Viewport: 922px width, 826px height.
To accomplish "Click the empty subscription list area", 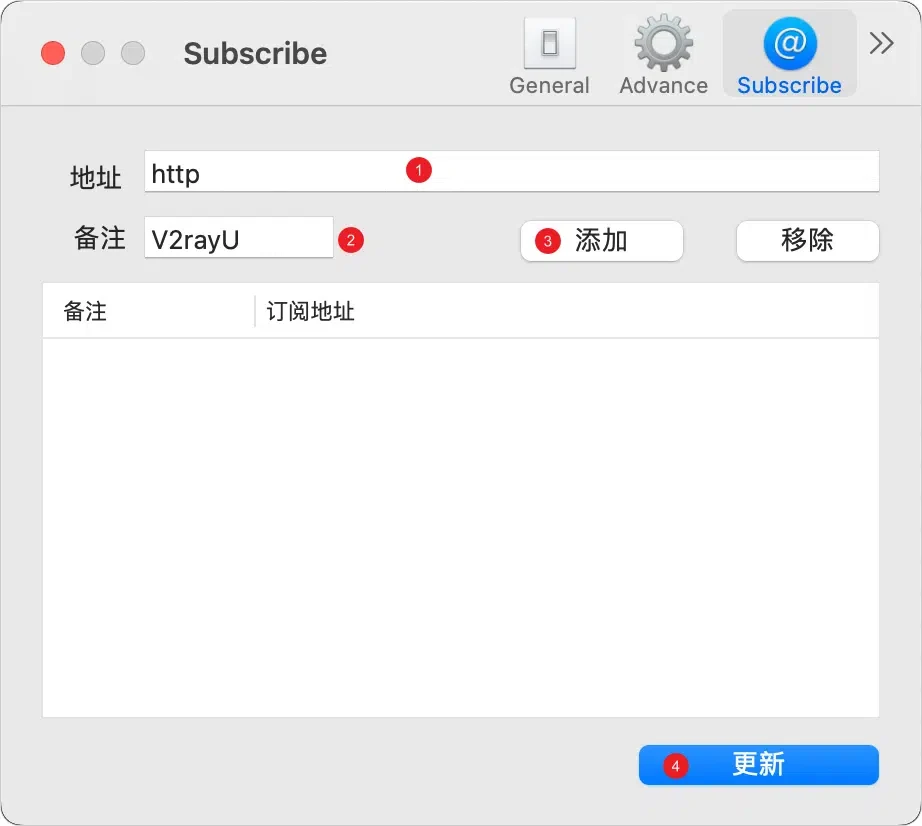I will click(x=460, y=527).
